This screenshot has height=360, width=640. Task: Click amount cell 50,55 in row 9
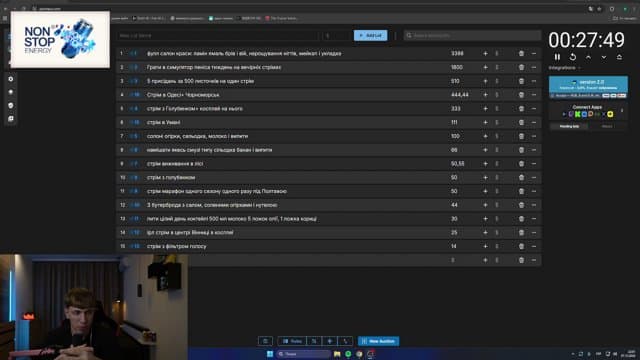pos(458,164)
